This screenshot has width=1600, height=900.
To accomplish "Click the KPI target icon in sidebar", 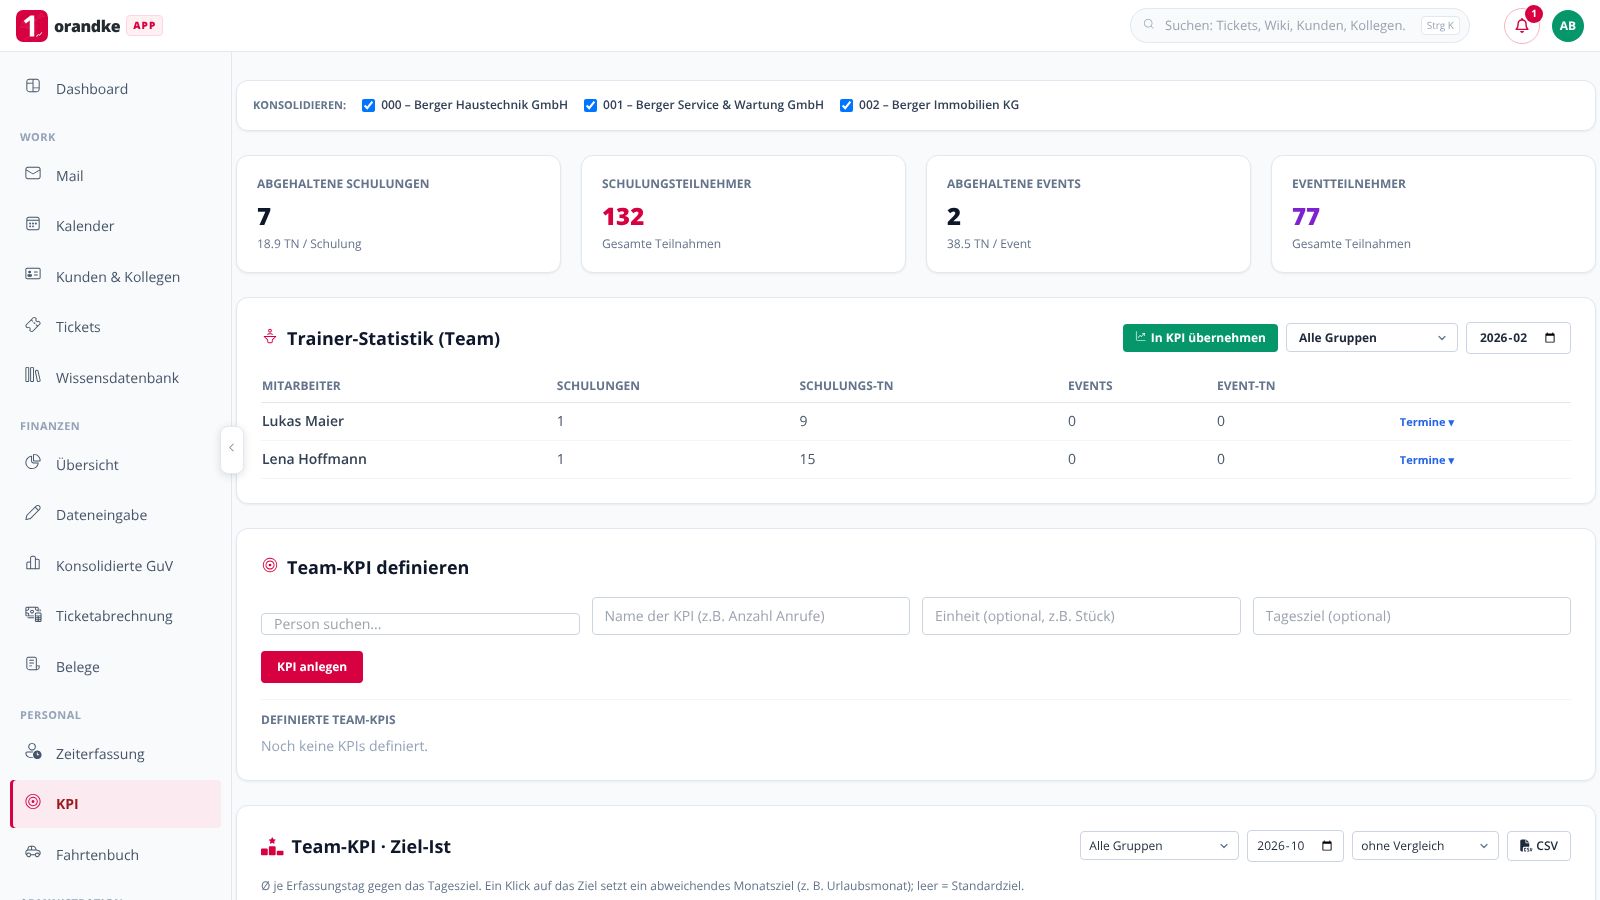I will [x=33, y=802].
